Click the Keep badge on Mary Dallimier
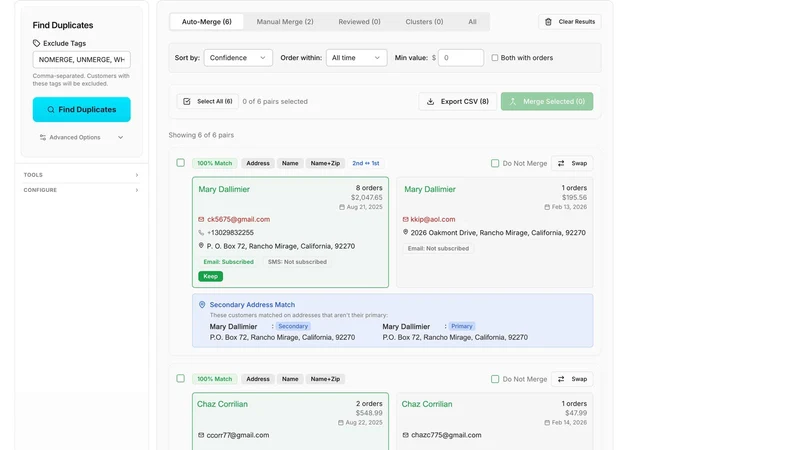Screen dimensions: 800x450 (x=210, y=276)
